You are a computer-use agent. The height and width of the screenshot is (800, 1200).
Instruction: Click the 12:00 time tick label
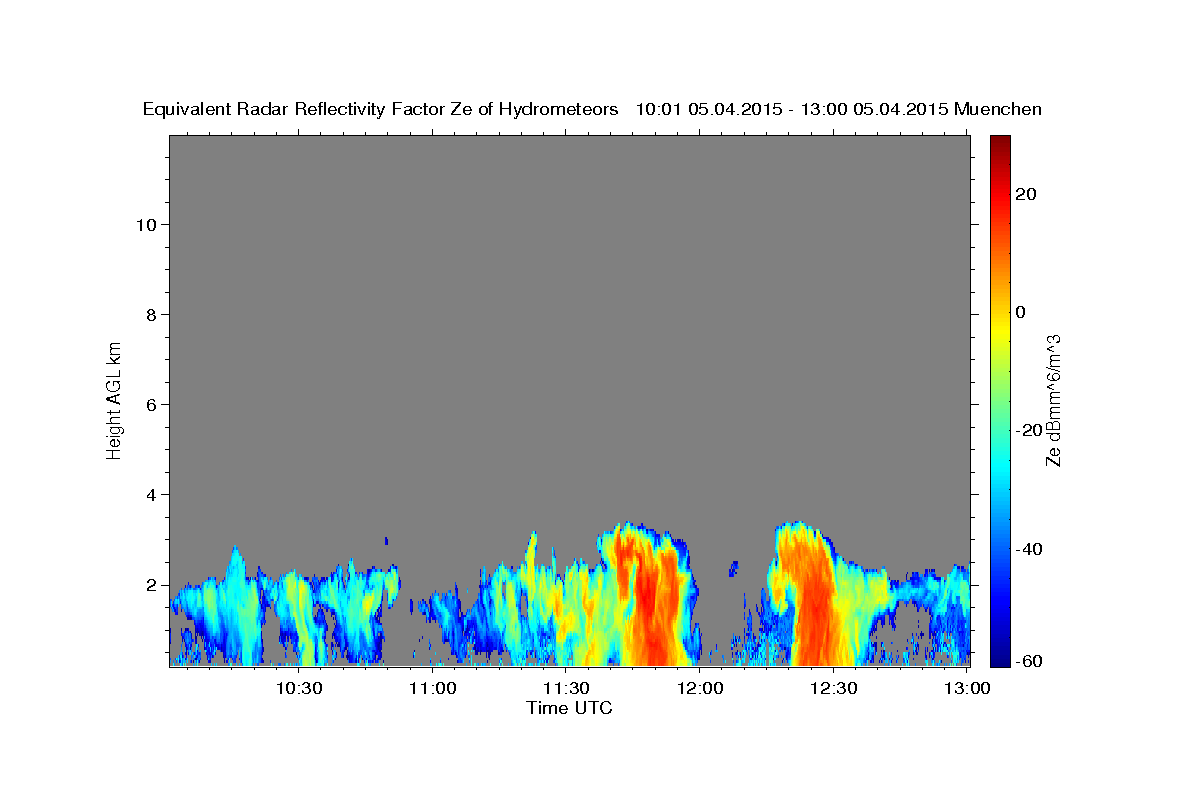[x=700, y=688]
